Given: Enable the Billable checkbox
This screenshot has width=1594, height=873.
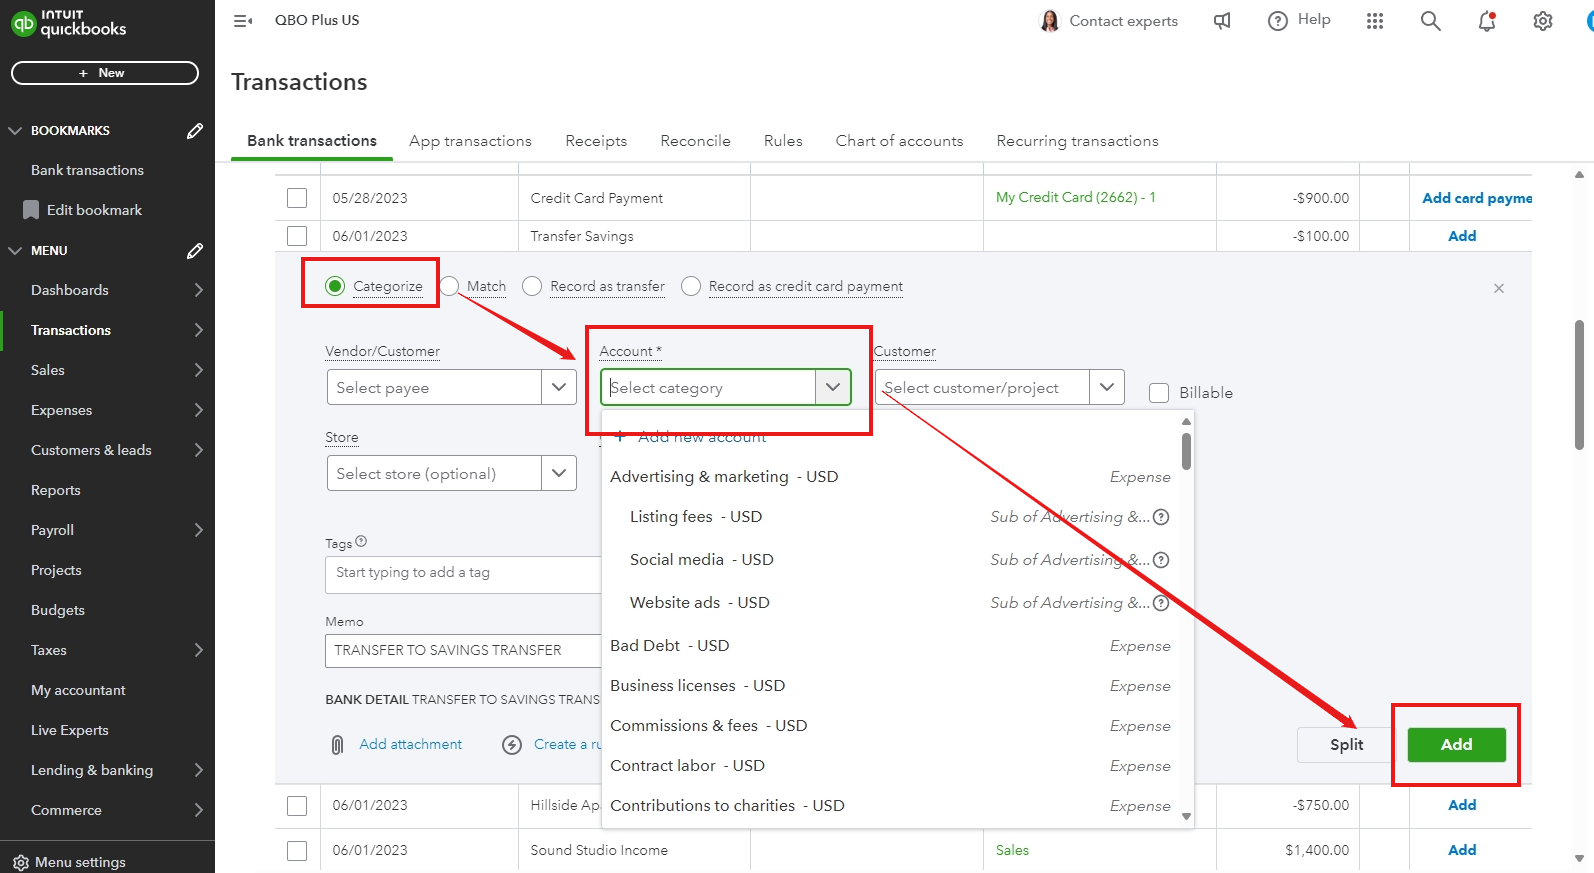Looking at the screenshot, I should (1159, 393).
